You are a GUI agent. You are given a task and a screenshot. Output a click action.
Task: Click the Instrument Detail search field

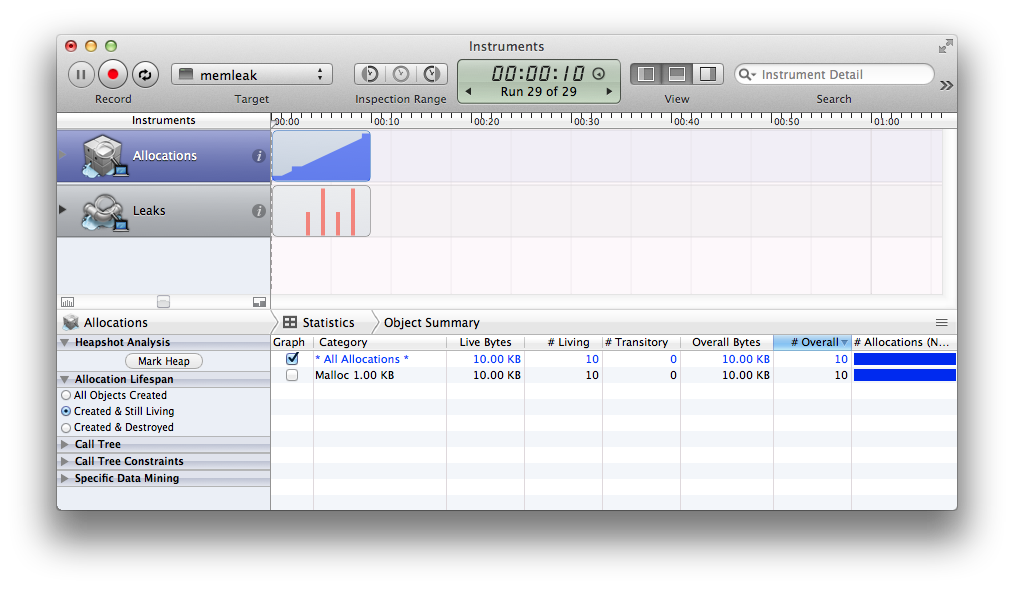(x=834, y=74)
